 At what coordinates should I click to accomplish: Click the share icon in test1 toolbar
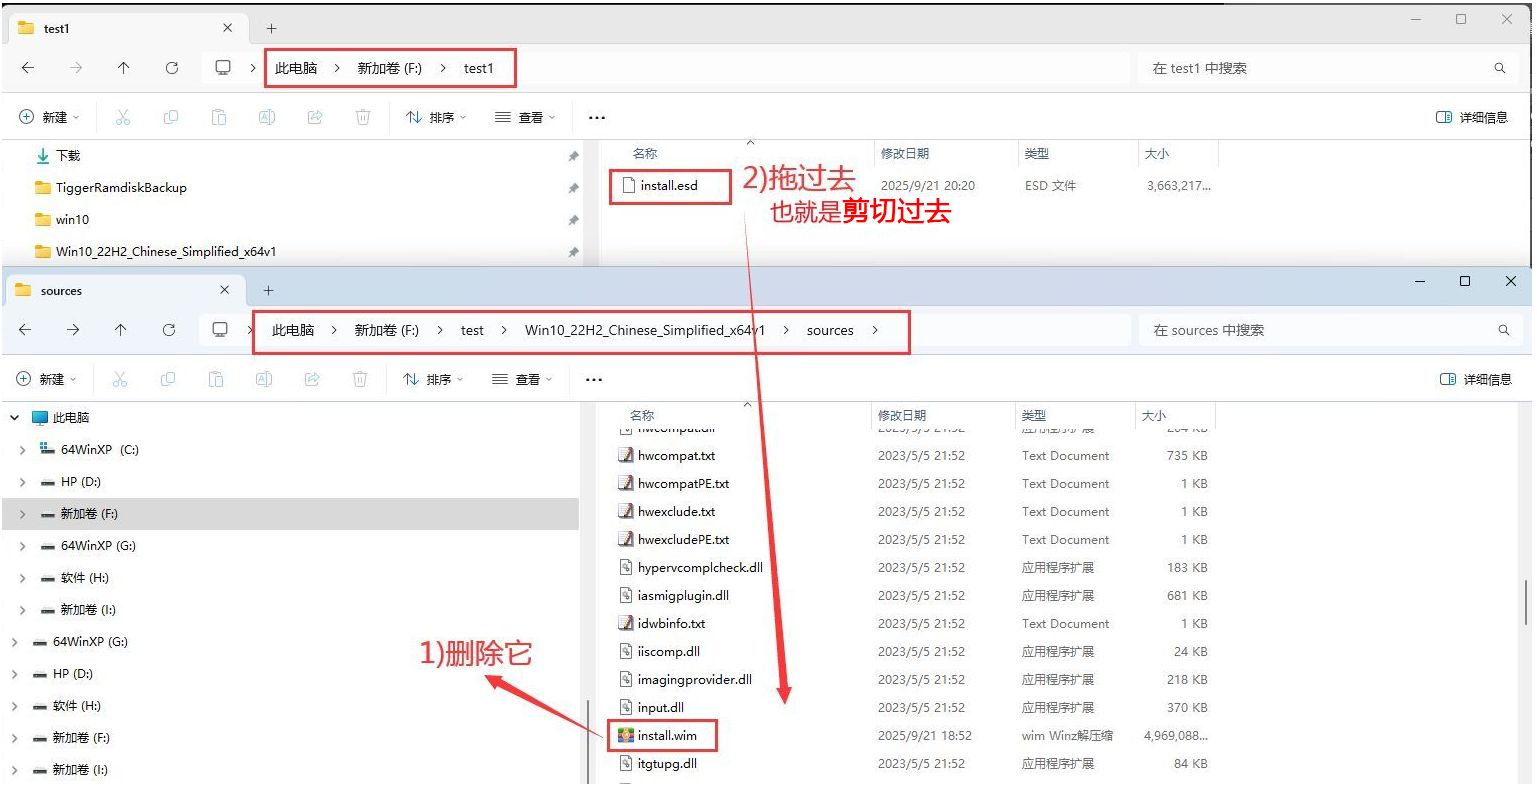(x=315, y=117)
